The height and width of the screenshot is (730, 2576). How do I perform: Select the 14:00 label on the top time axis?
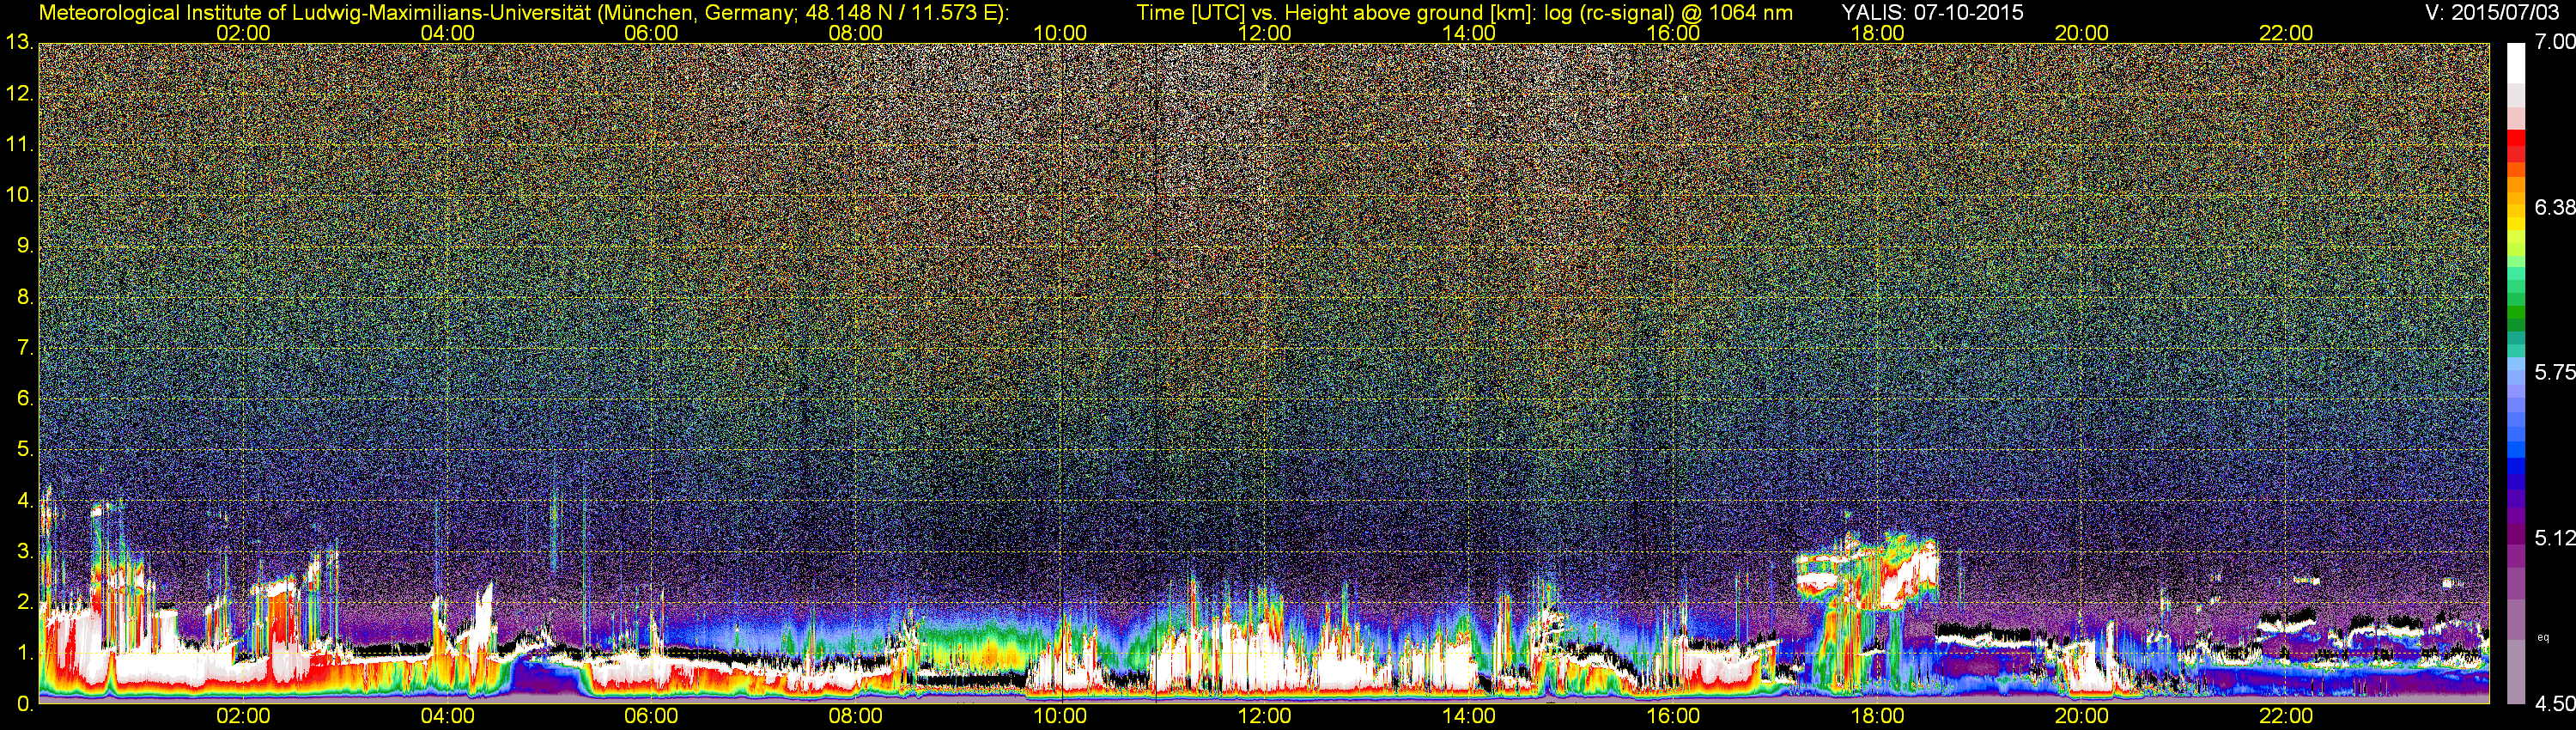(x=1469, y=33)
